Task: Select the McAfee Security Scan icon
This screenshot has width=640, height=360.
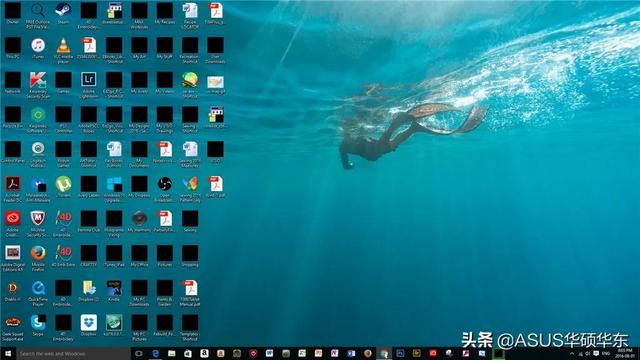Action: click(38, 218)
